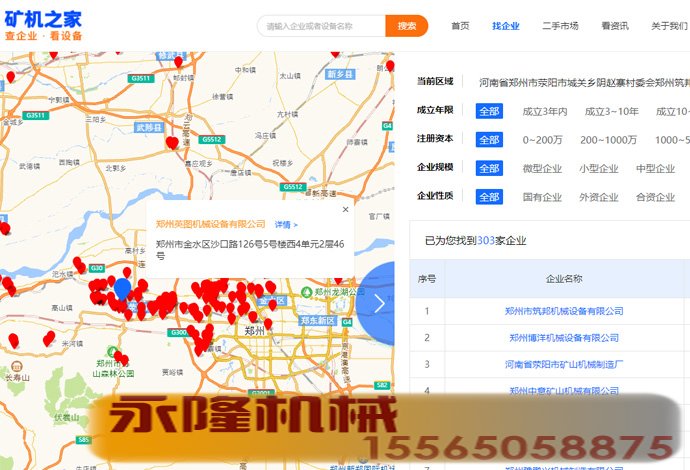Click the orange 搜索 button
The height and width of the screenshot is (470, 690).
click(407, 26)
